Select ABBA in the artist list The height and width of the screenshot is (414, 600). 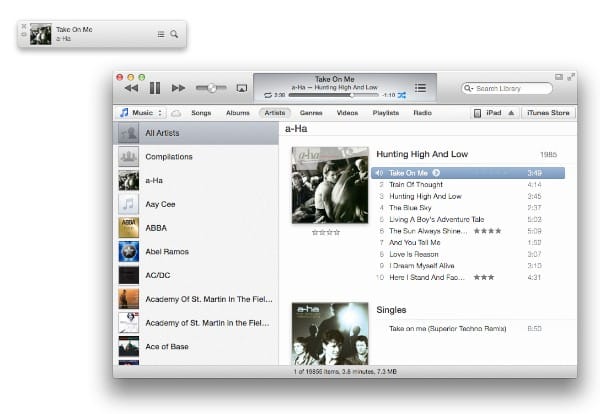(x=196, y=228)
